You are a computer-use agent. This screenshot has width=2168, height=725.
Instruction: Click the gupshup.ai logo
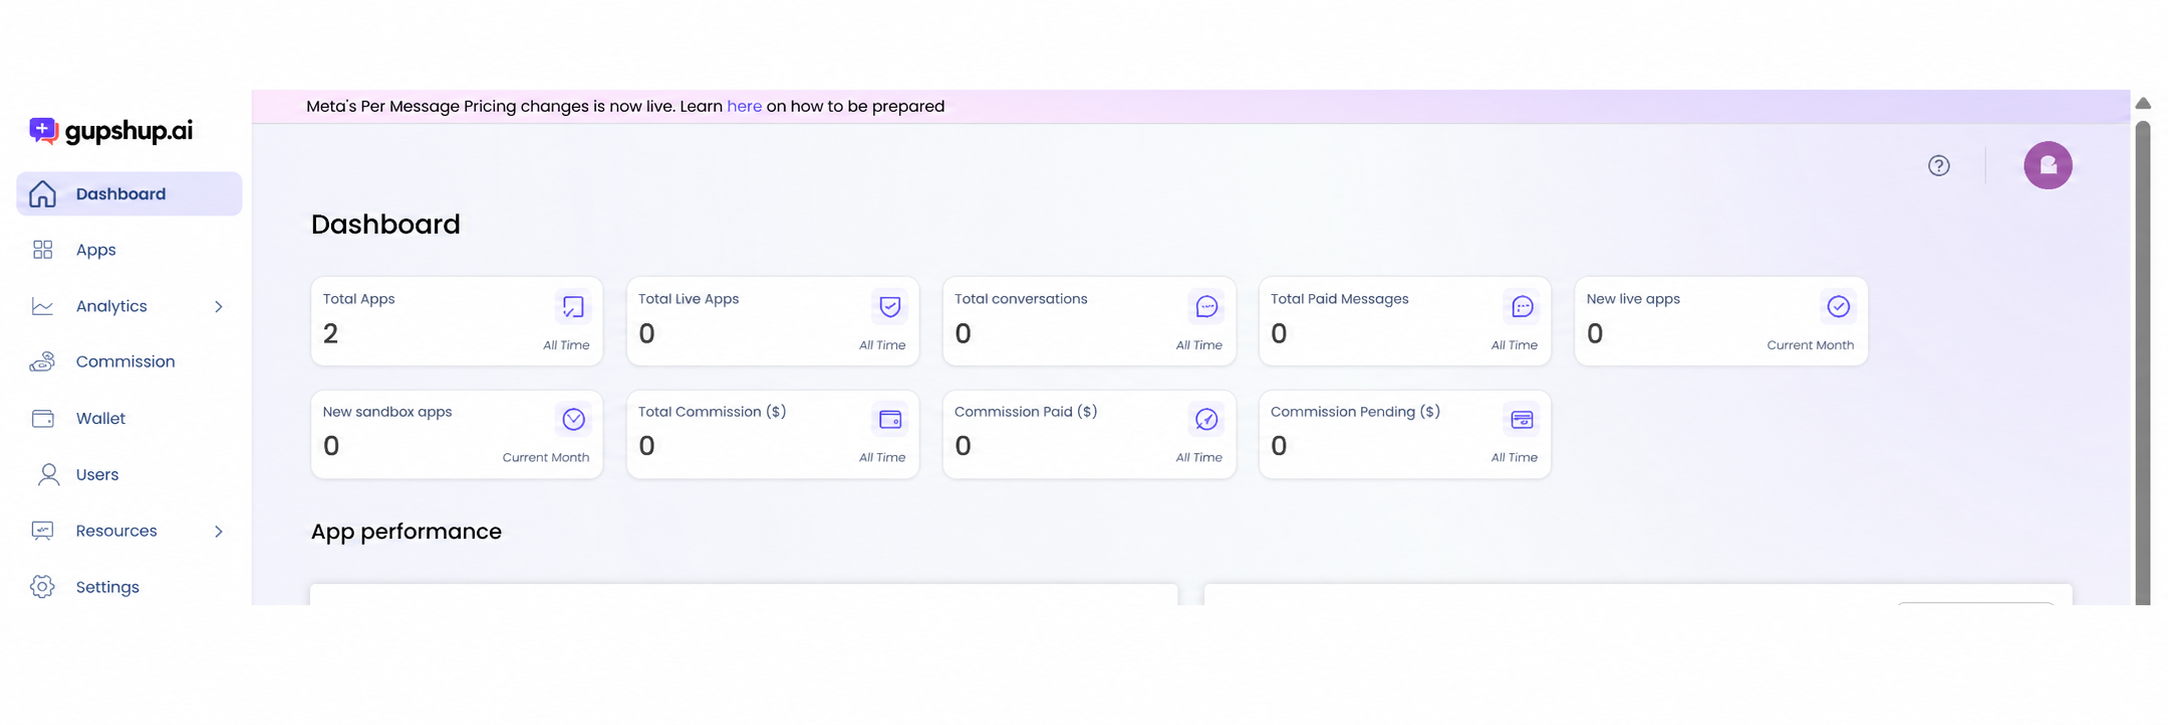(x=111, y=131)
